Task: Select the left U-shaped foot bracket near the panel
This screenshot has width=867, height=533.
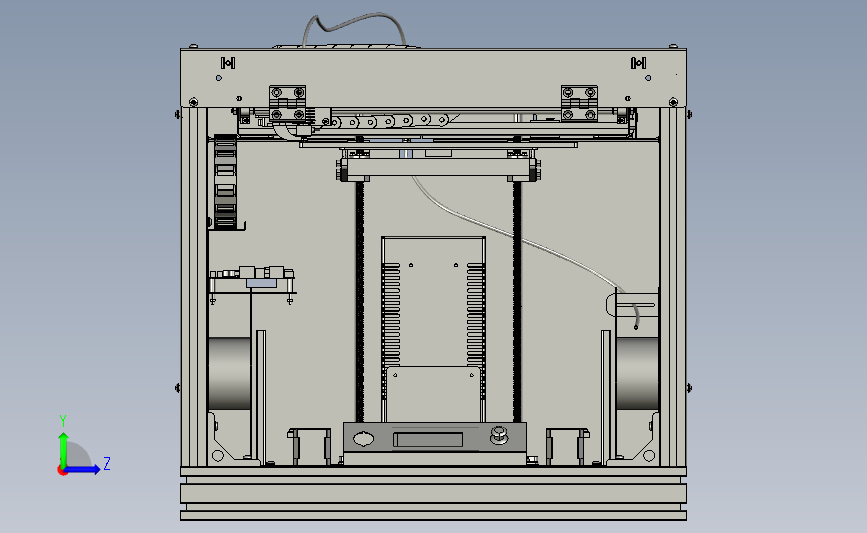Action: click(x=309, y=446)
